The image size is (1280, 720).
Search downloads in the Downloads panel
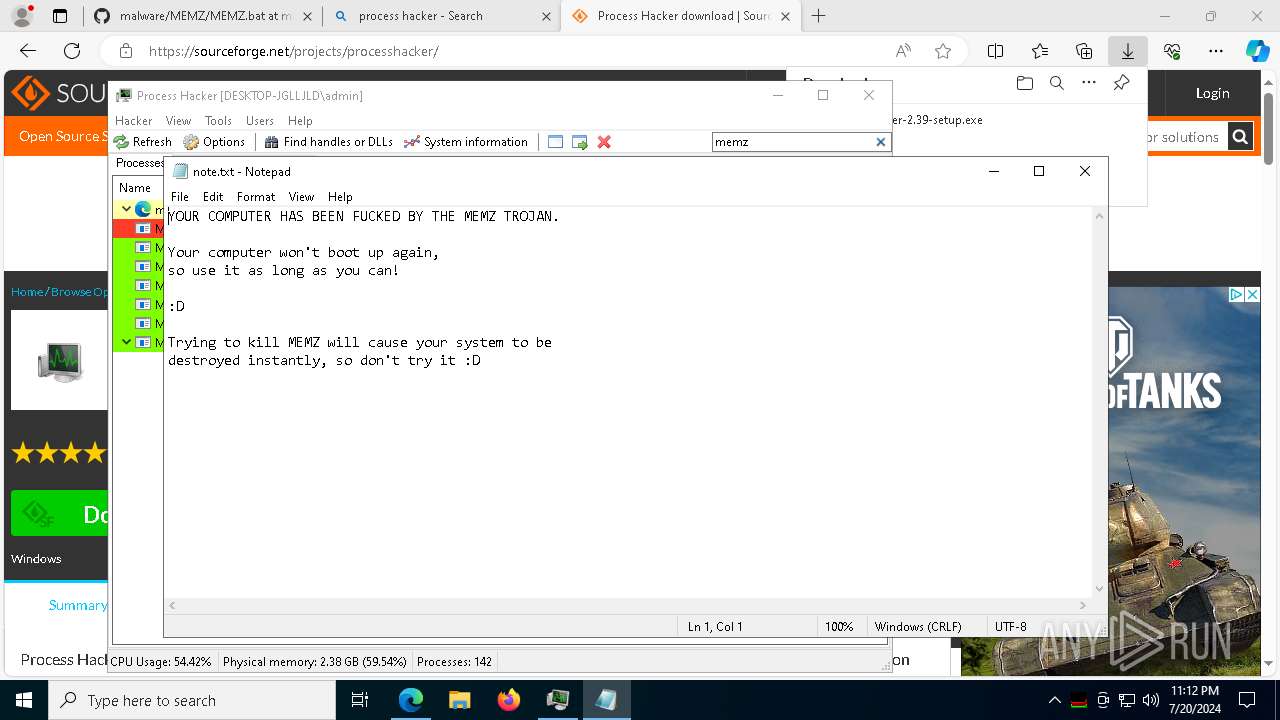tap(1056, 83)
